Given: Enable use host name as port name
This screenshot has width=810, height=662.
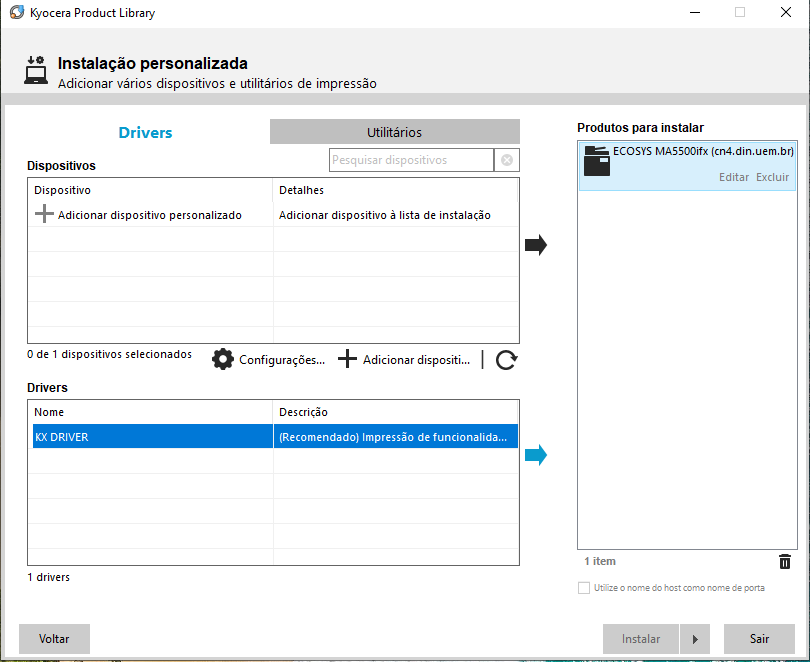Looking at the screenshot, I should coord(584,588).
